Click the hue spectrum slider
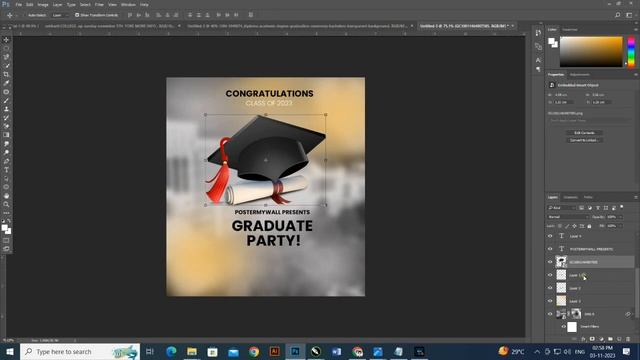This screenshot has width=640, height=360. tap(631, 52)
